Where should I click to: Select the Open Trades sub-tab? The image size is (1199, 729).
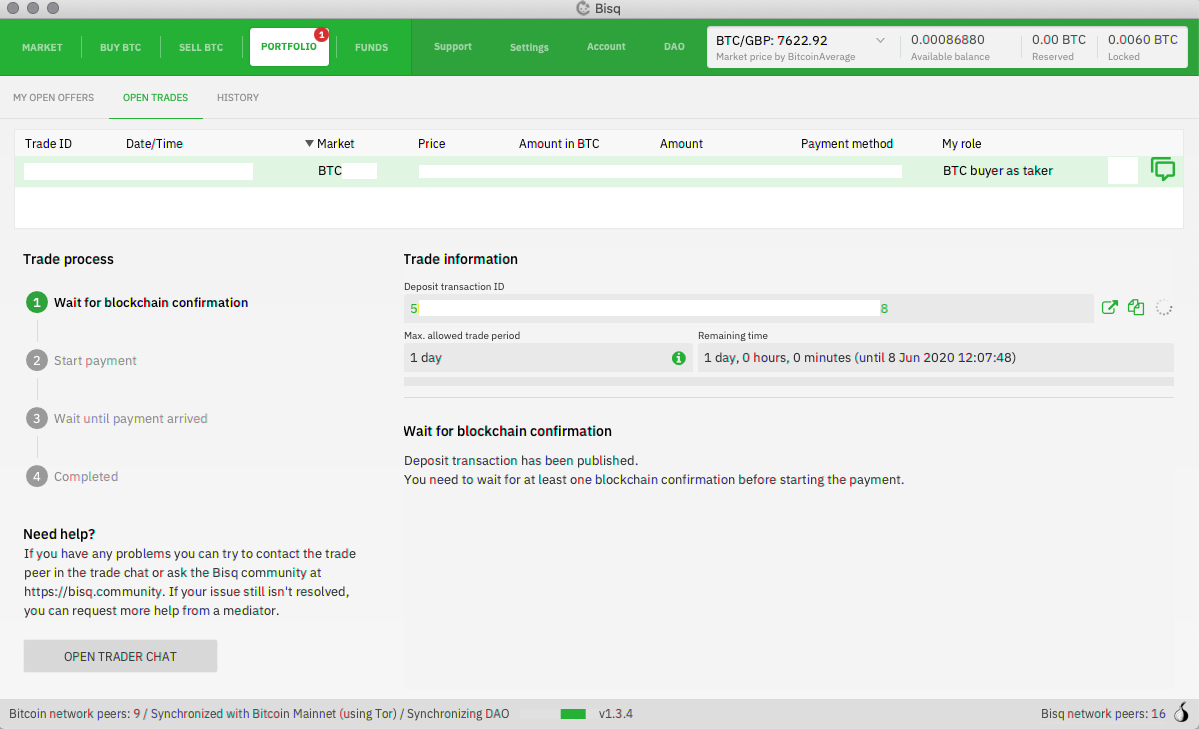click(155, 97)
